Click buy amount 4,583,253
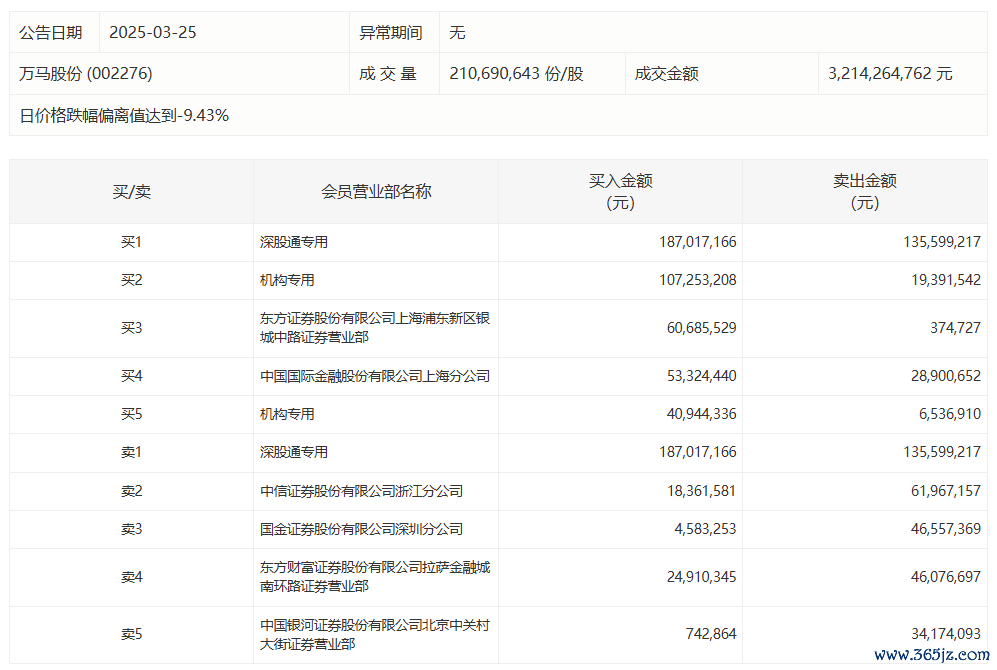Viewport: 997px width, 670px height. (x=705, y=530)
